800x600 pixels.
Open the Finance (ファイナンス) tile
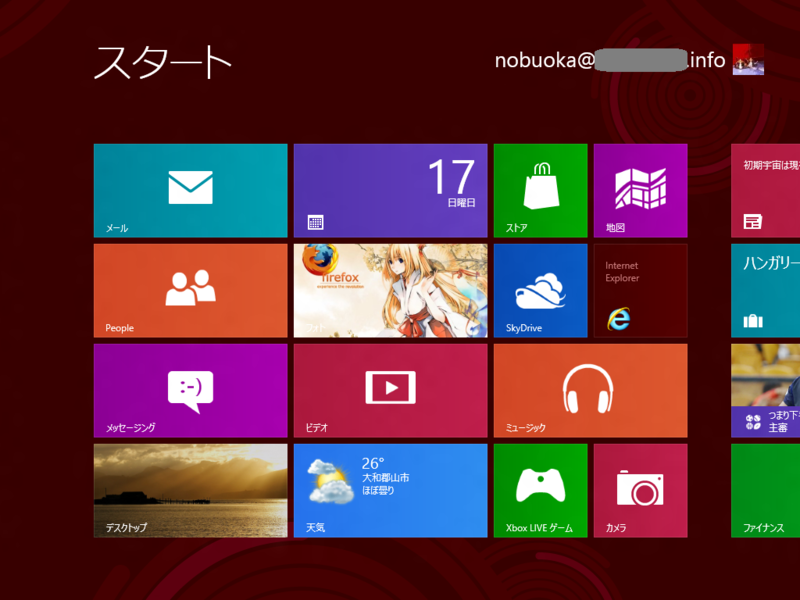[765, 490]
